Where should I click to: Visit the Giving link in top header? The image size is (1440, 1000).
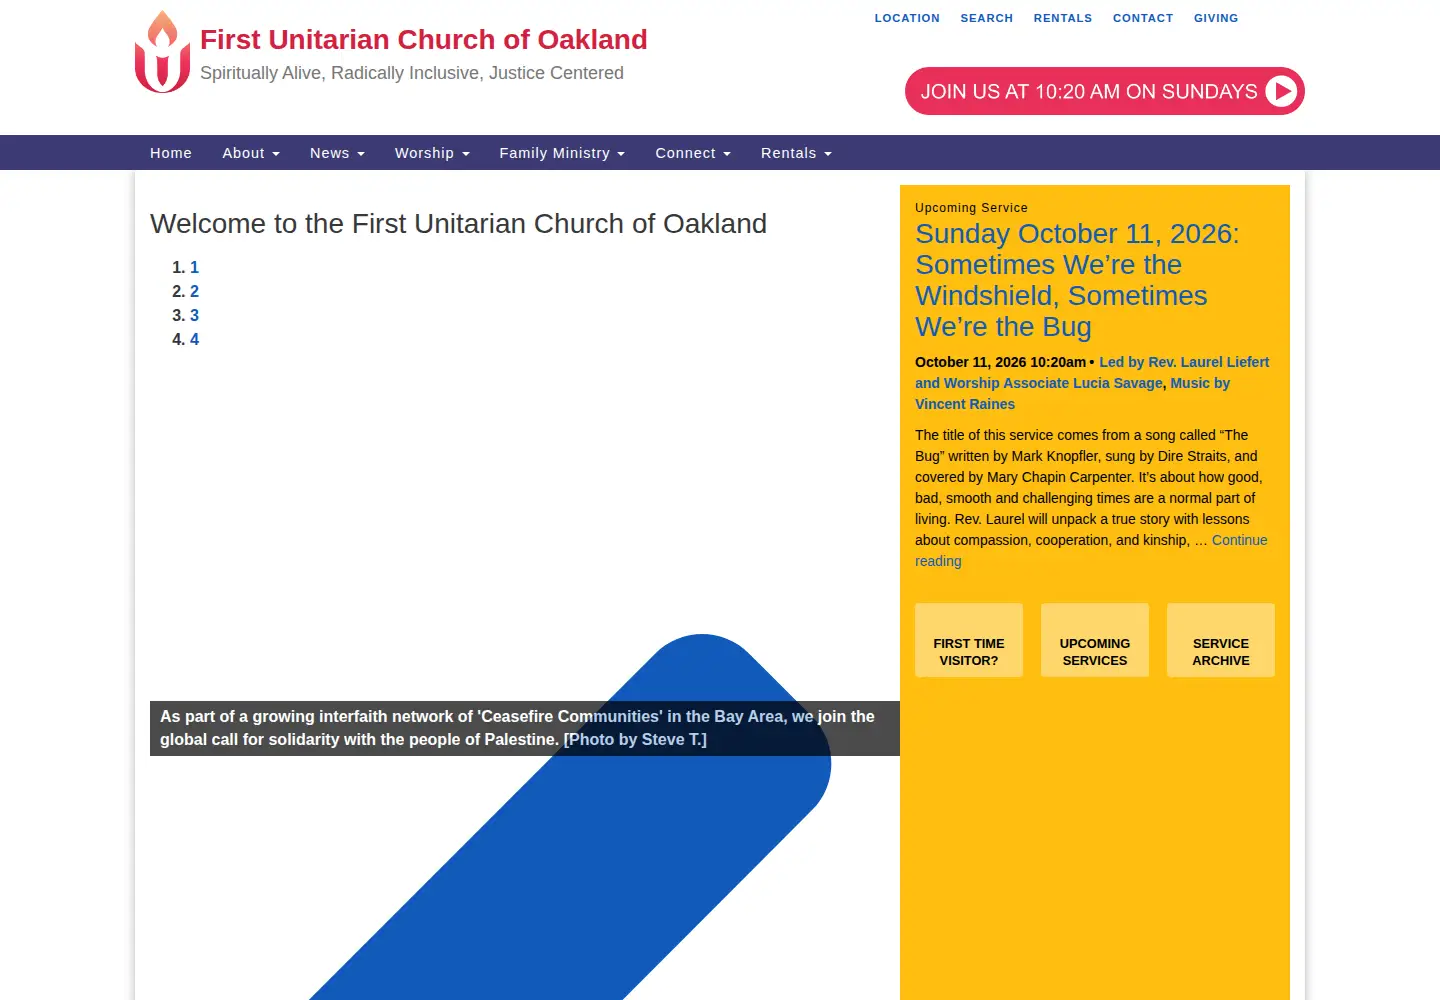click(x=1216, y=18)
